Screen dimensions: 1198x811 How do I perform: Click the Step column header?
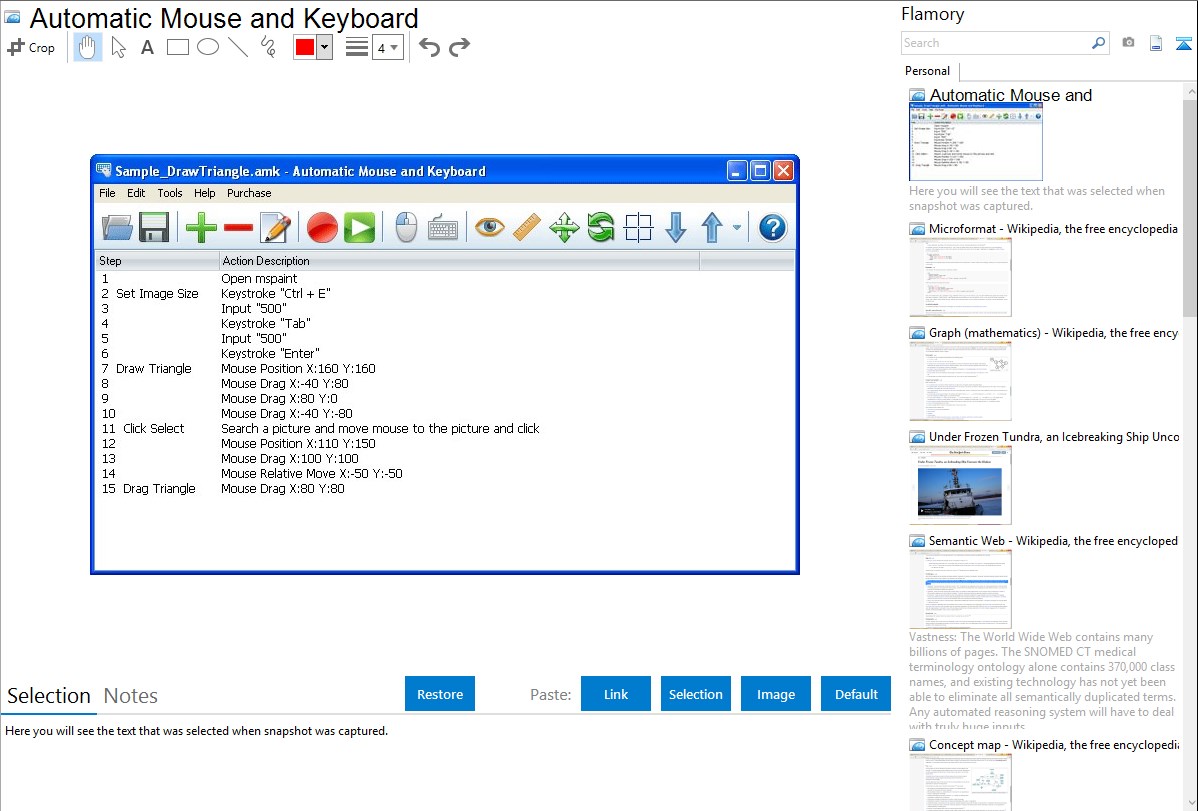click(x=157, y=261)
